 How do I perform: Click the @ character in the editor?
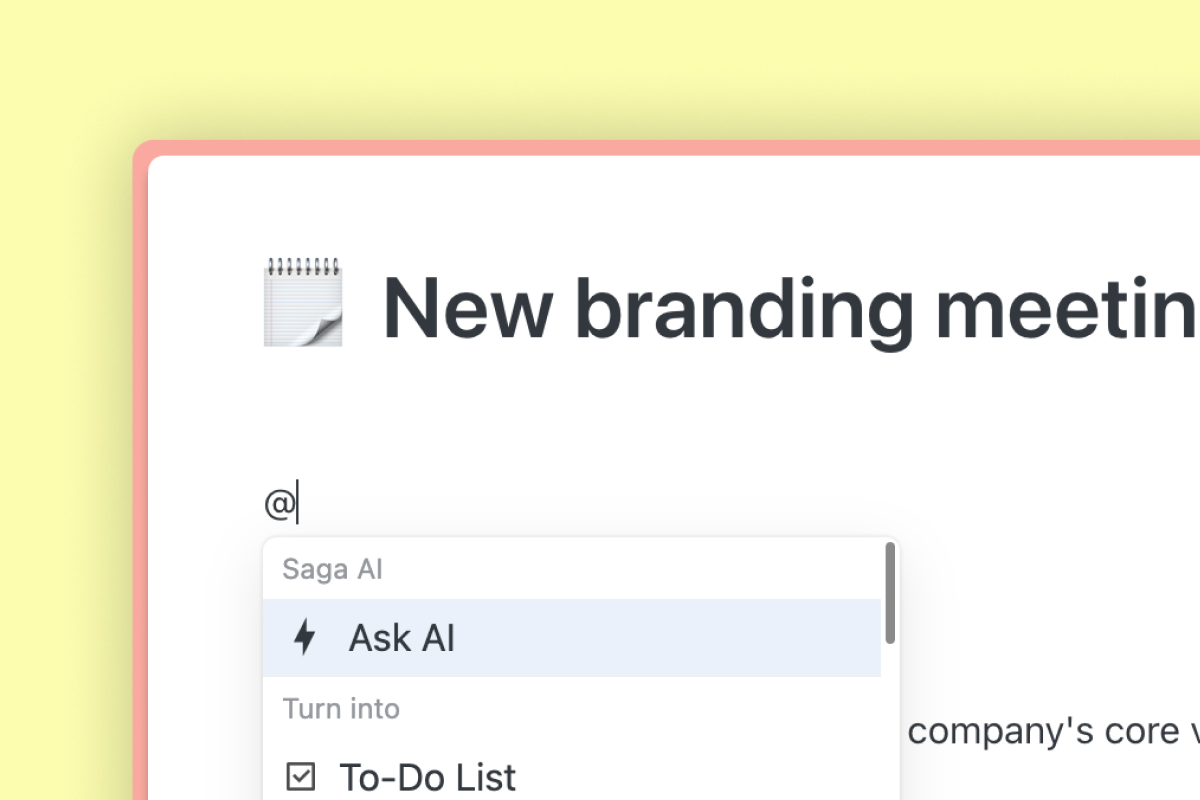point(279,504)
